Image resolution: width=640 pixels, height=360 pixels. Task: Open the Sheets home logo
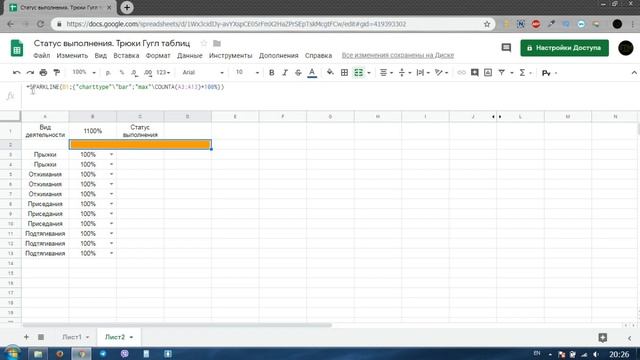tap(17, 49)
